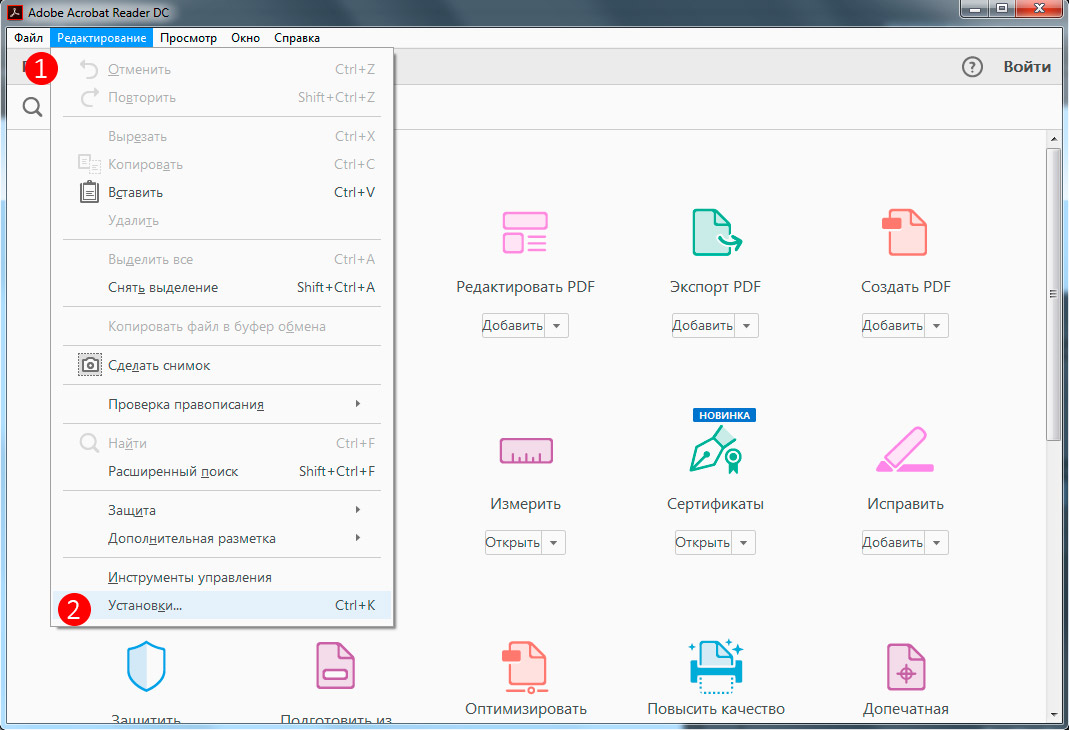This screenshot has height=730, width=1069.
Task: Expand dropdown arrow next to Redact Add
Action: tap(937, 543)
